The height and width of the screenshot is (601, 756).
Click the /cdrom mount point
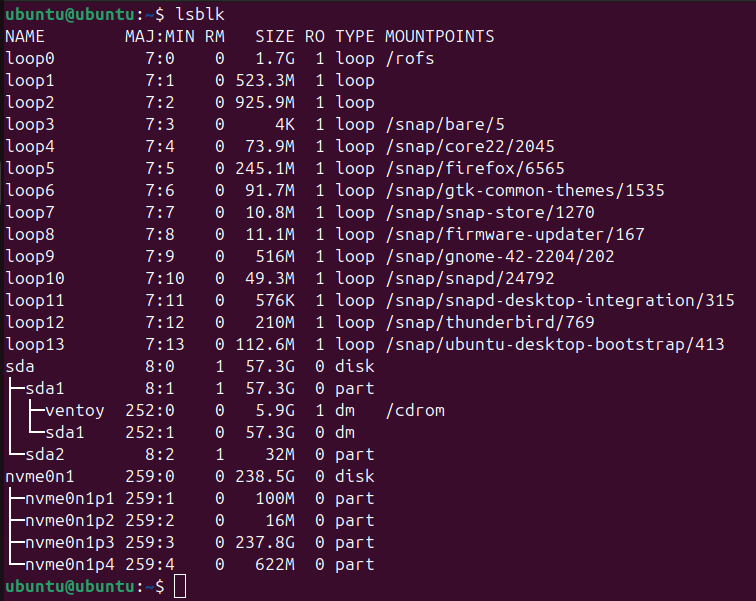415,410
